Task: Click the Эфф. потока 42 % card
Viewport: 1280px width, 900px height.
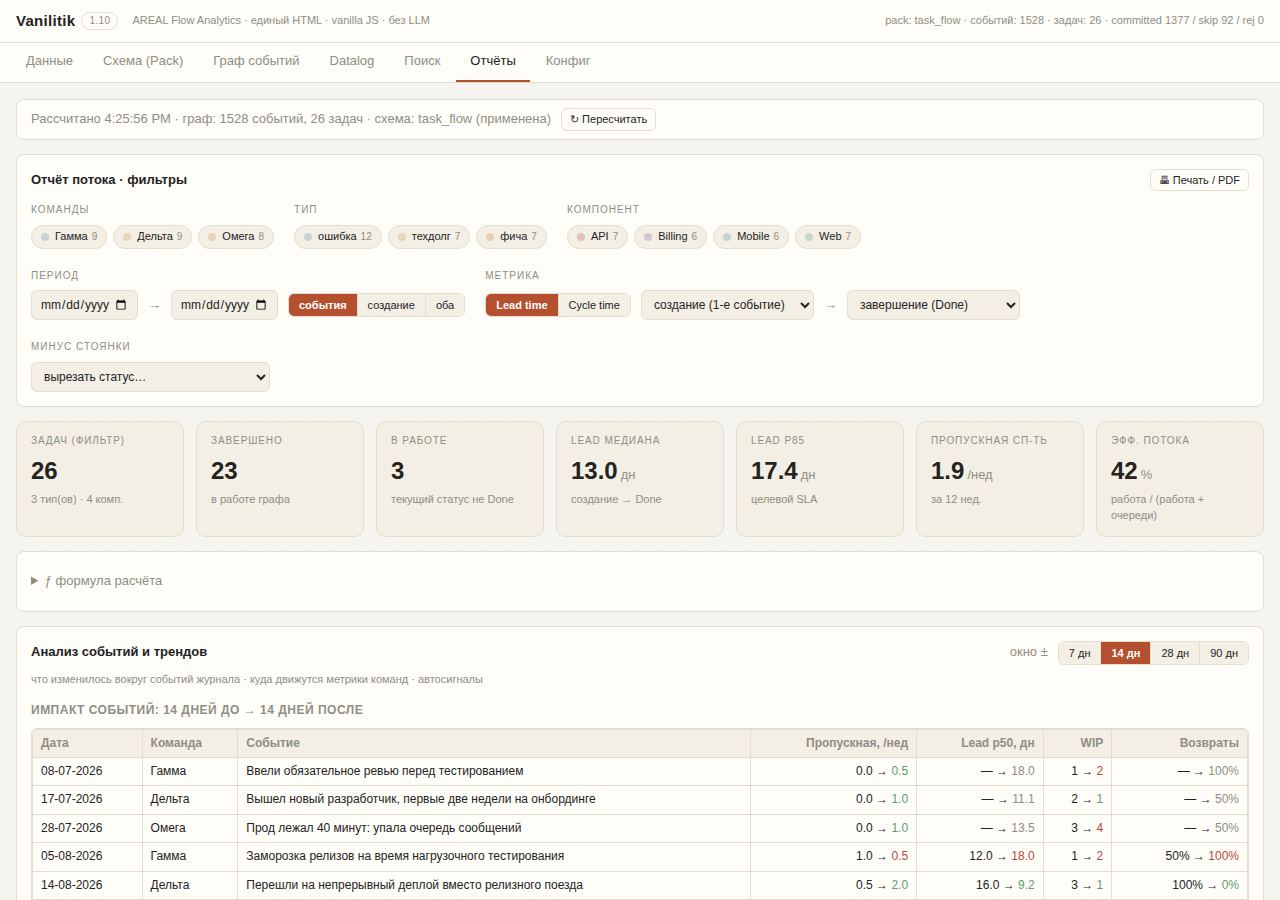Action: tap(1180, 479)
